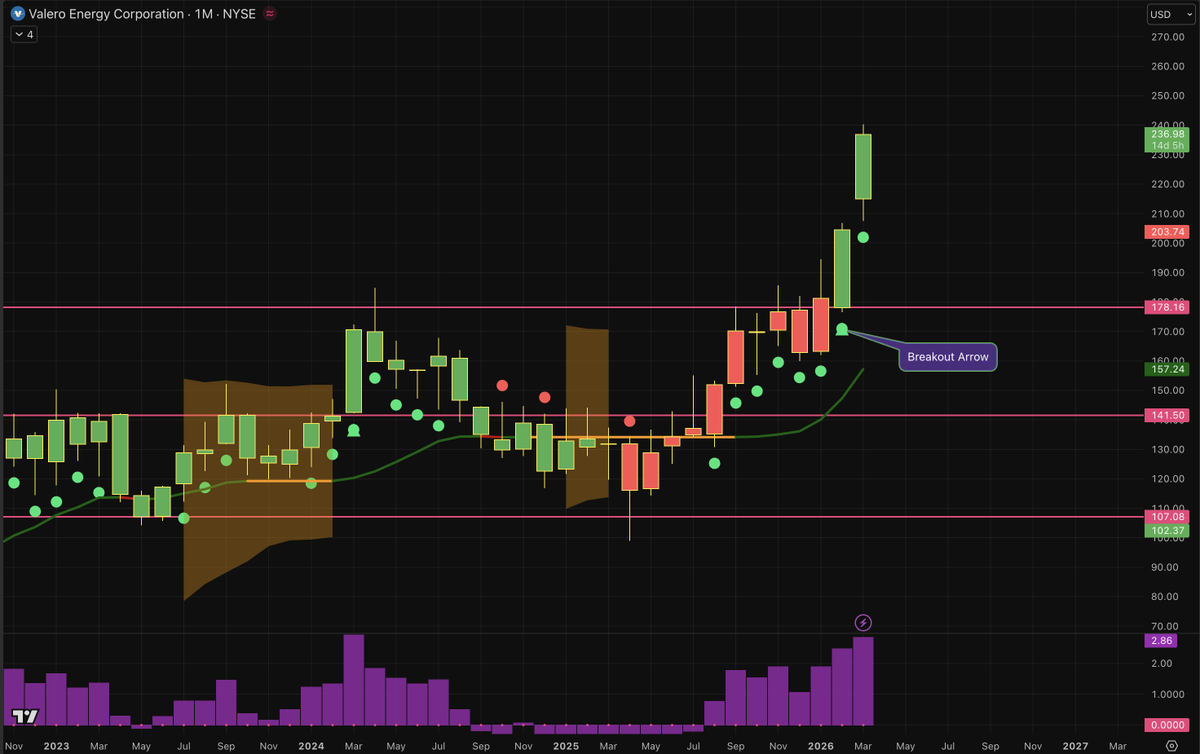Viewport: 1200px width, 754px height.
Task: Select the Breakout Arrow callout label
Action: point(948,357)
